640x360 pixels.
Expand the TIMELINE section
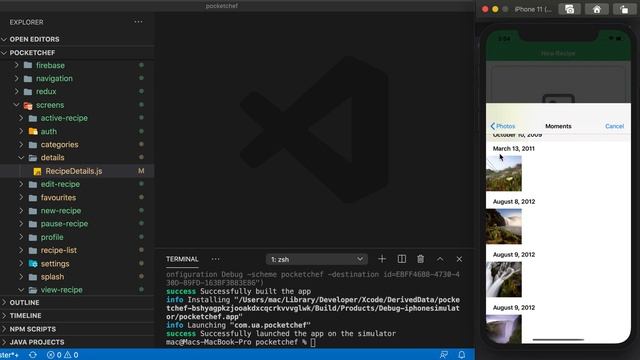25,316
